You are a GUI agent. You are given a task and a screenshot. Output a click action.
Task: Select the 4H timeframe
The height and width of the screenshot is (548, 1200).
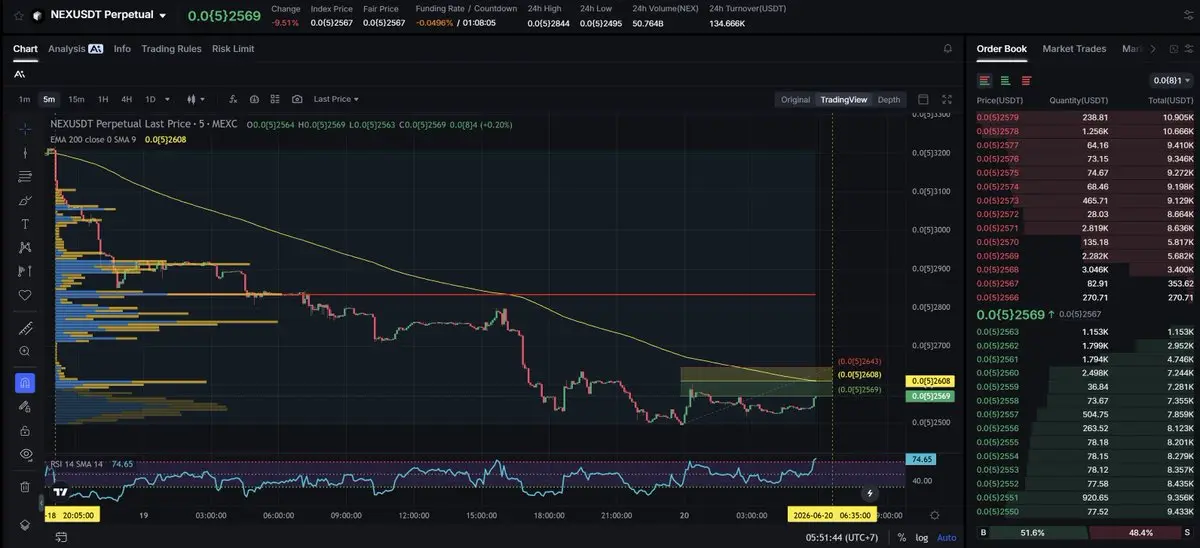(126, 99)
